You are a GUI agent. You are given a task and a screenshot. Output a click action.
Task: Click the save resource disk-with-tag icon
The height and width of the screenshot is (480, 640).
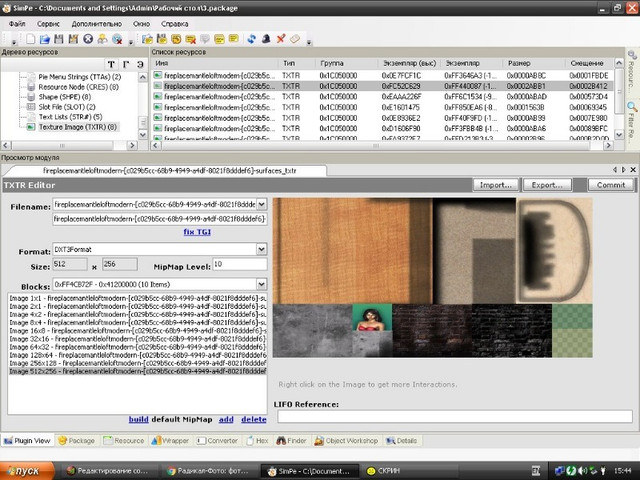click(162, 39)
